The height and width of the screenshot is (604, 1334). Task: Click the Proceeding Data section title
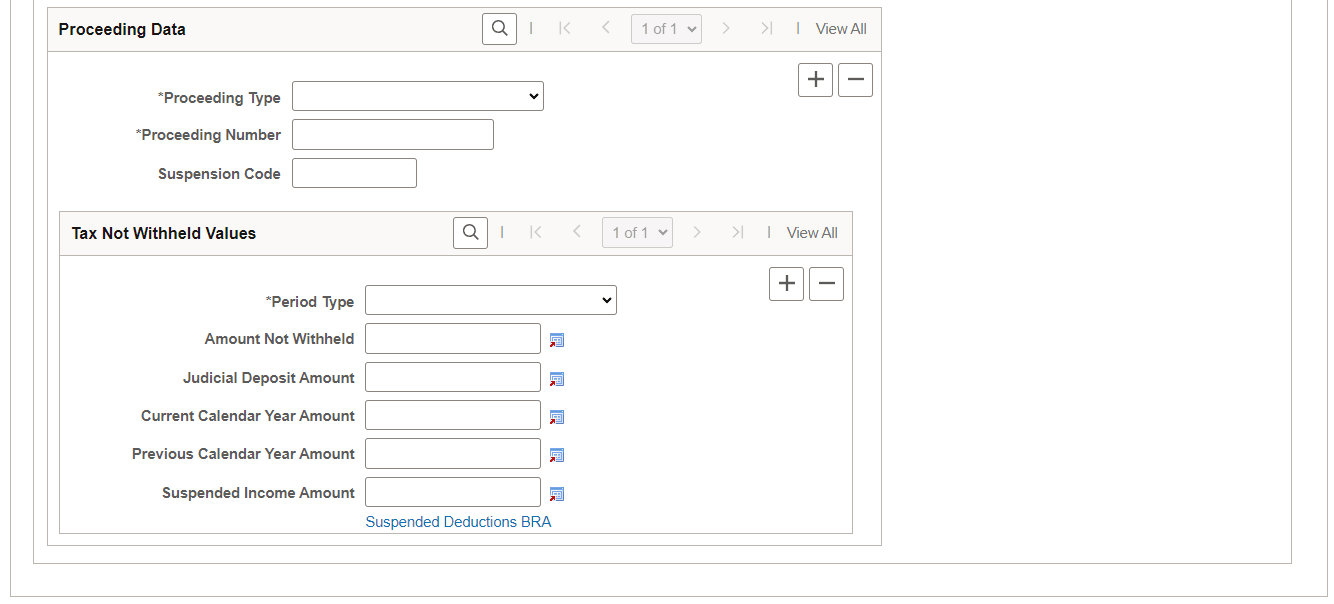[x=122, y=29]
